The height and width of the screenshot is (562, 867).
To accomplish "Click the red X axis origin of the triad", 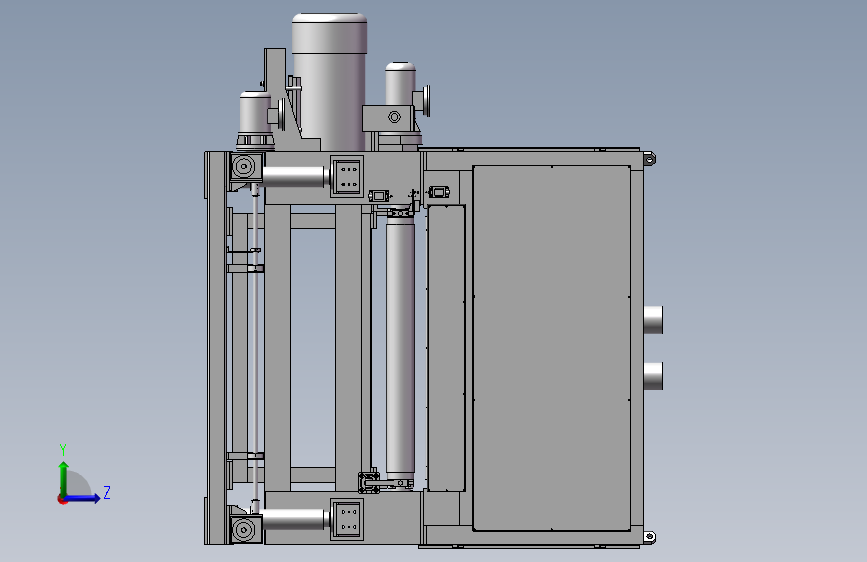I will tap(62, 499).
